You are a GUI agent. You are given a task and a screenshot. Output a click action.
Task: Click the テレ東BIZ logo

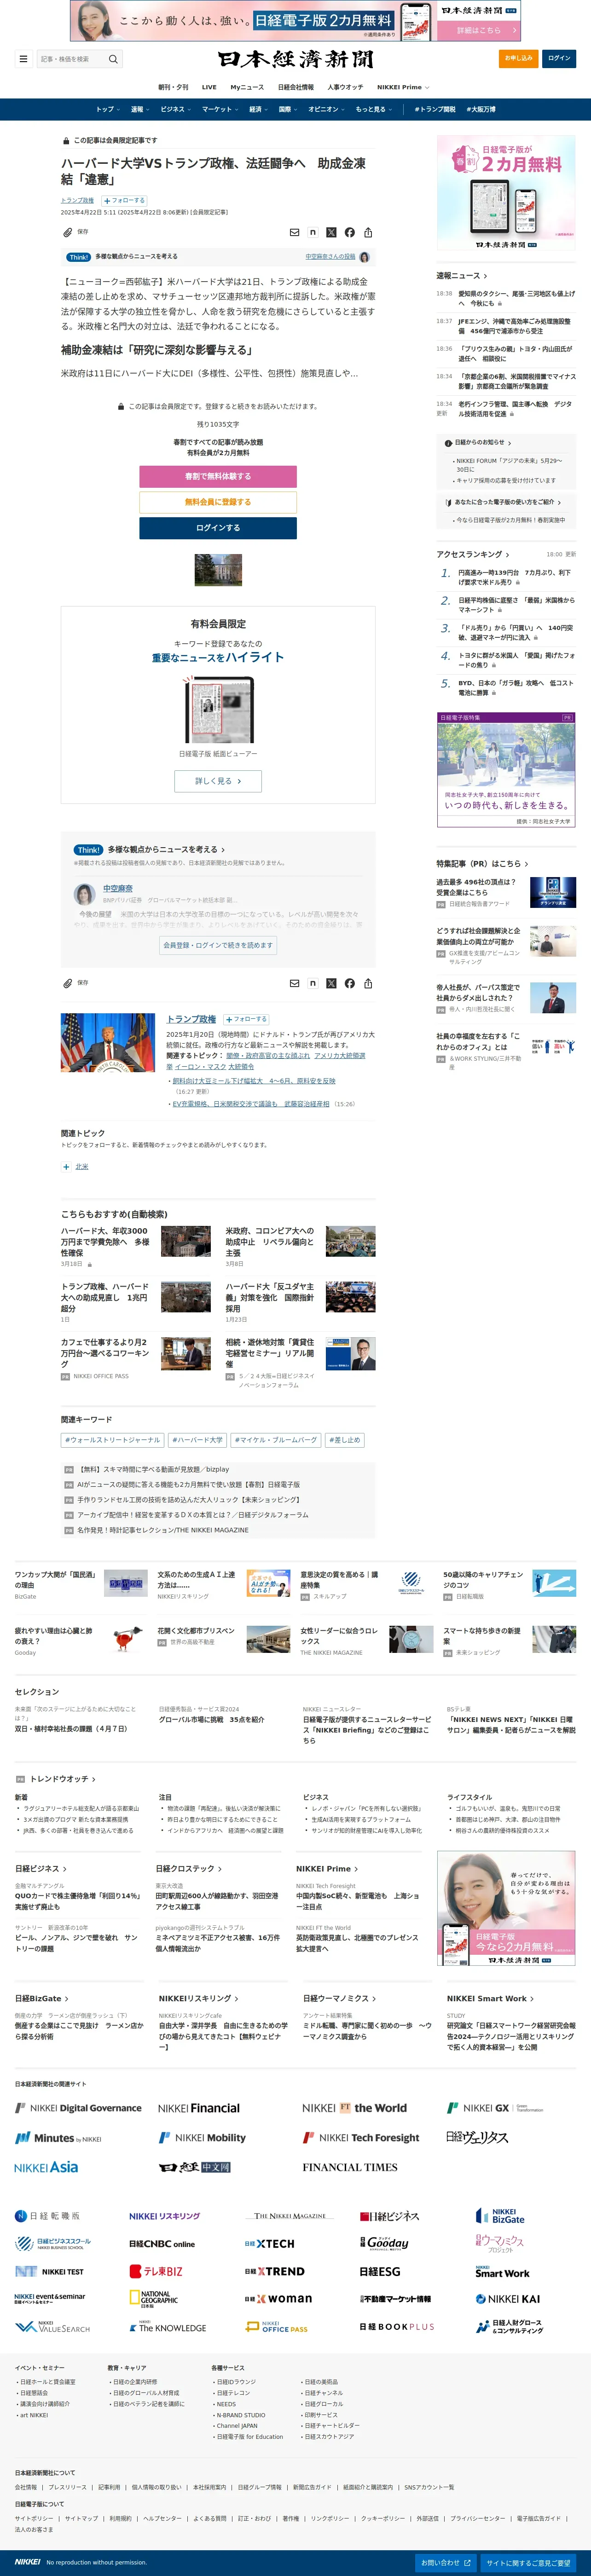click(156, 2271)
